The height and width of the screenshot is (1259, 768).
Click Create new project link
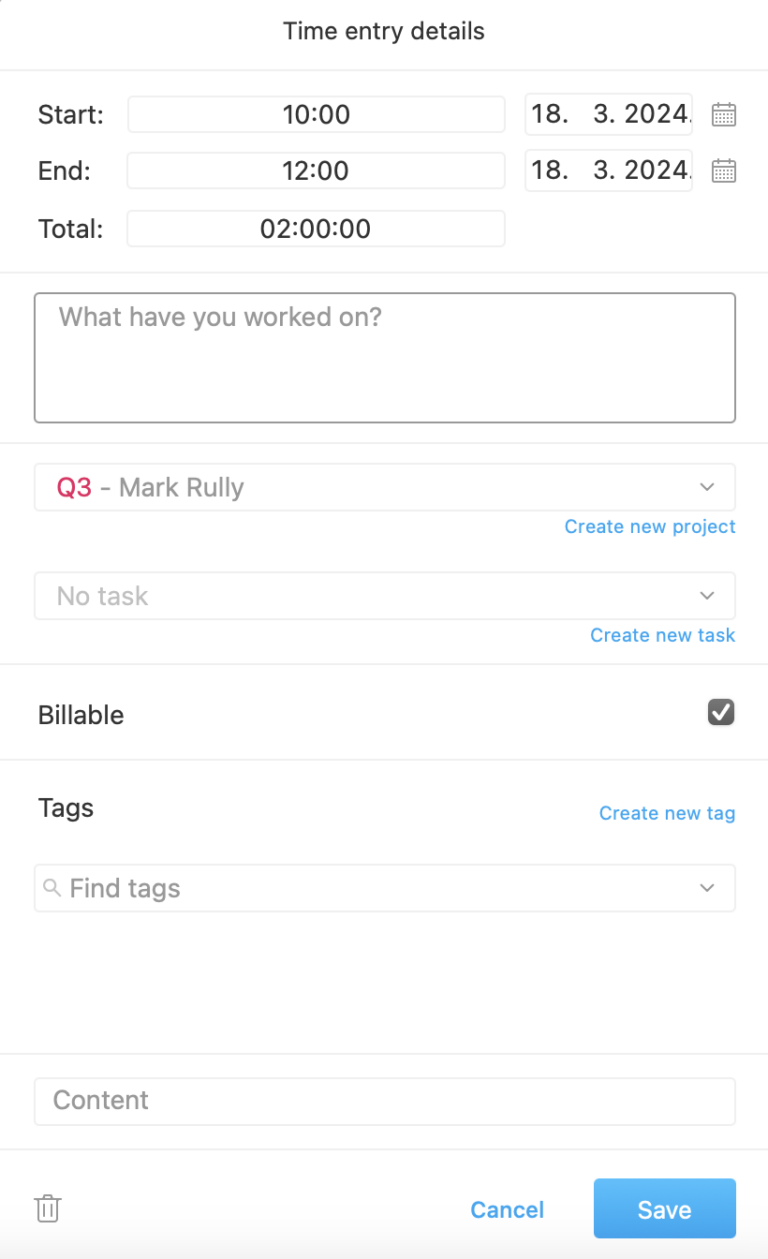650,527
